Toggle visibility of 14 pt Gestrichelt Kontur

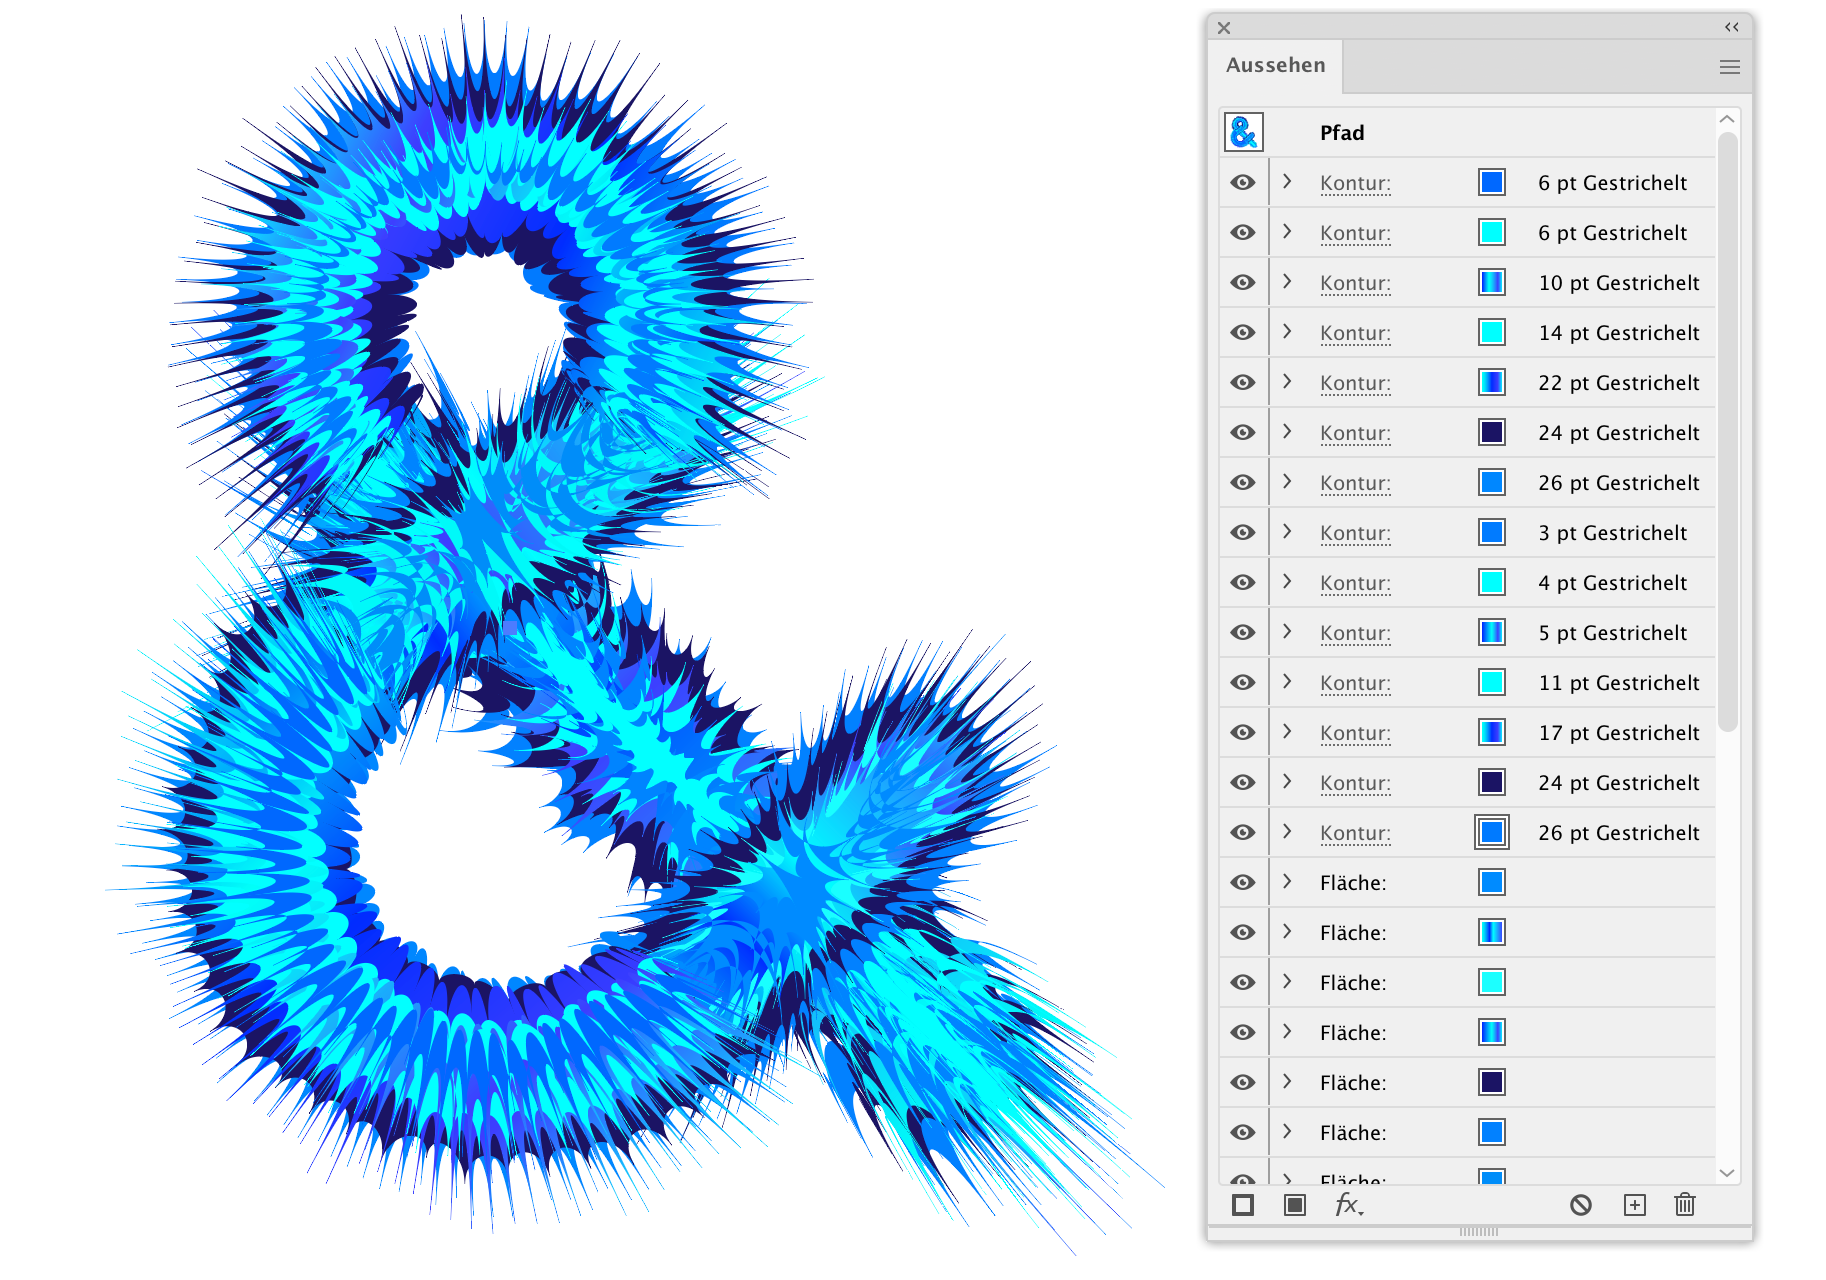coord(1243,332)
